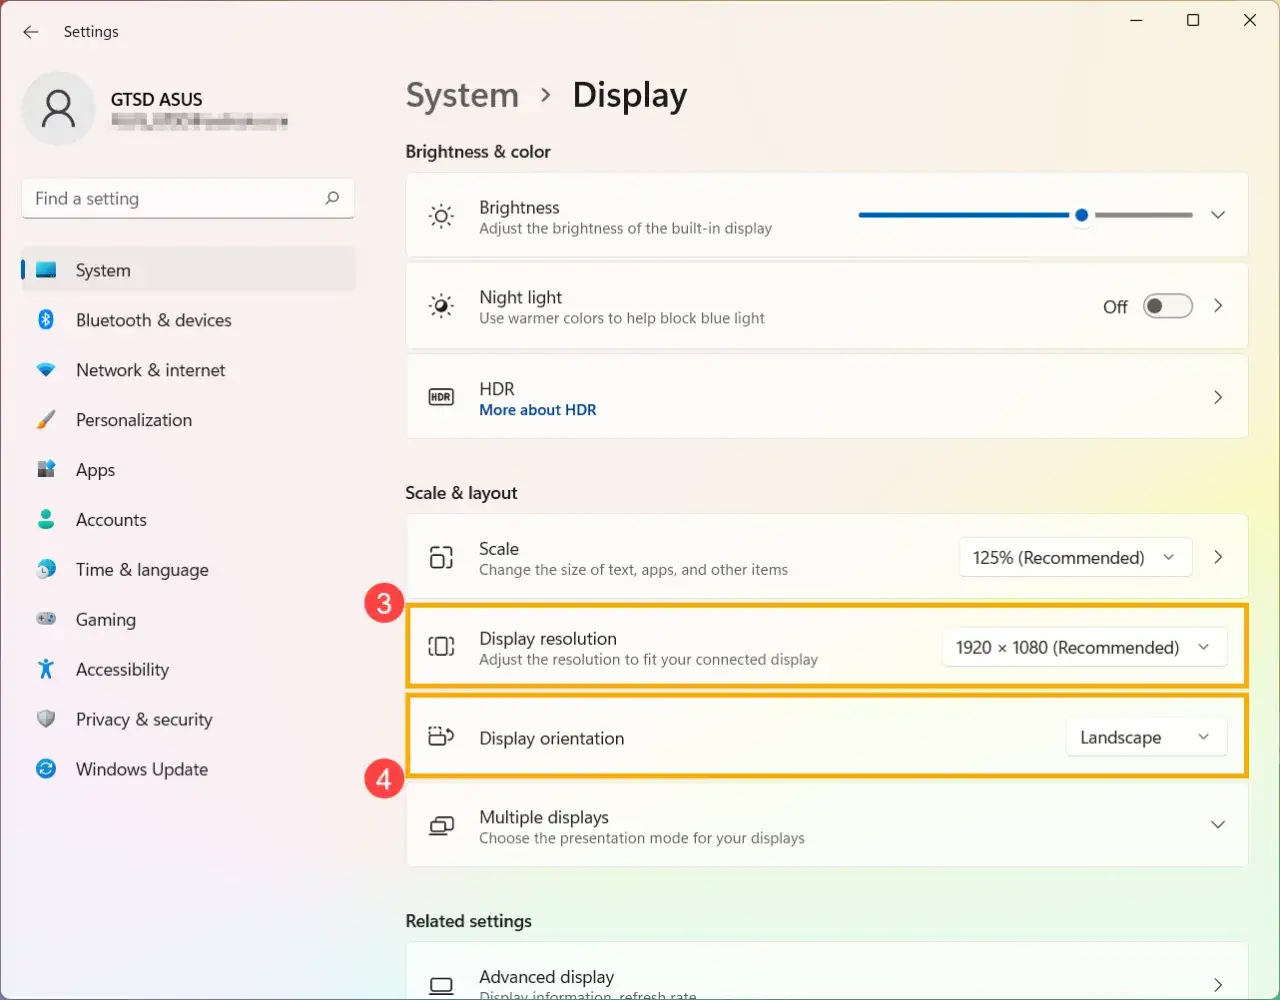The width and height of the screenshot is (1280, 1000).
Task: Open the Landscape orientation dropdown
Action: click(x=1146, y=737)
